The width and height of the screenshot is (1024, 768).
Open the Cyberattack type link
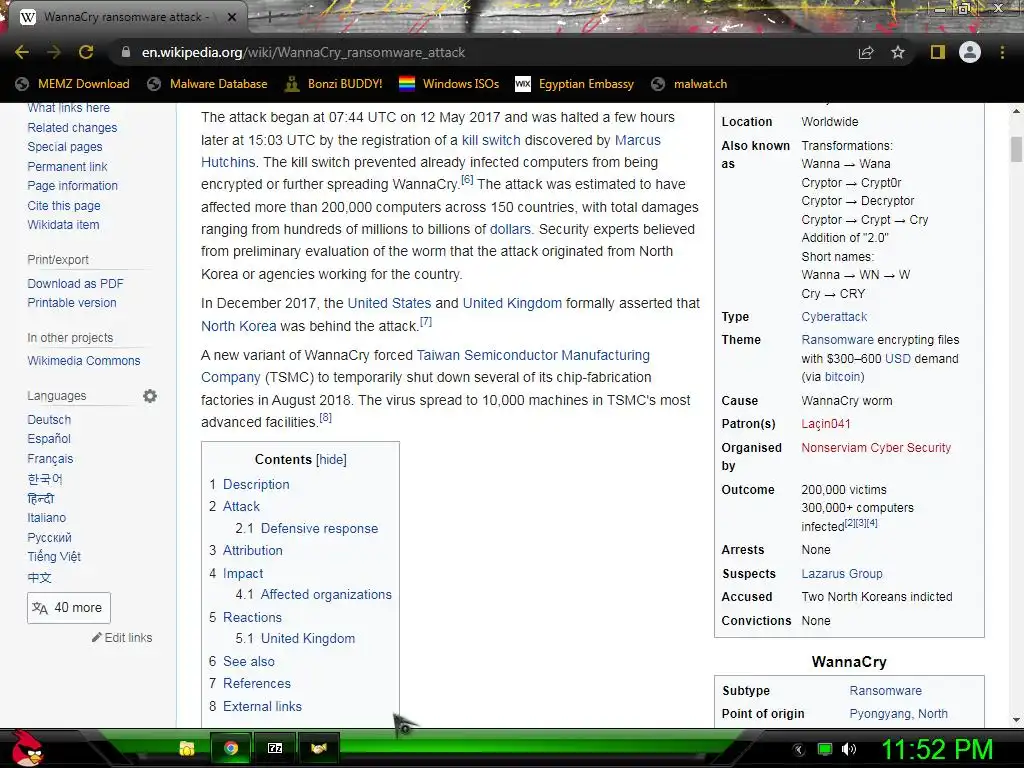pyautogui.click(x=834, y=317)
